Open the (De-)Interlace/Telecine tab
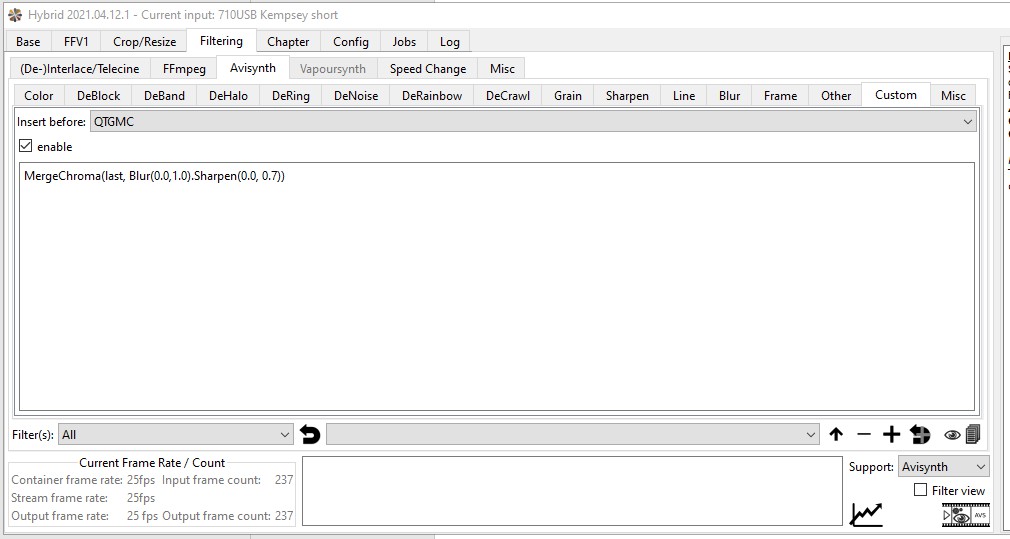 [x=80, y=69]
